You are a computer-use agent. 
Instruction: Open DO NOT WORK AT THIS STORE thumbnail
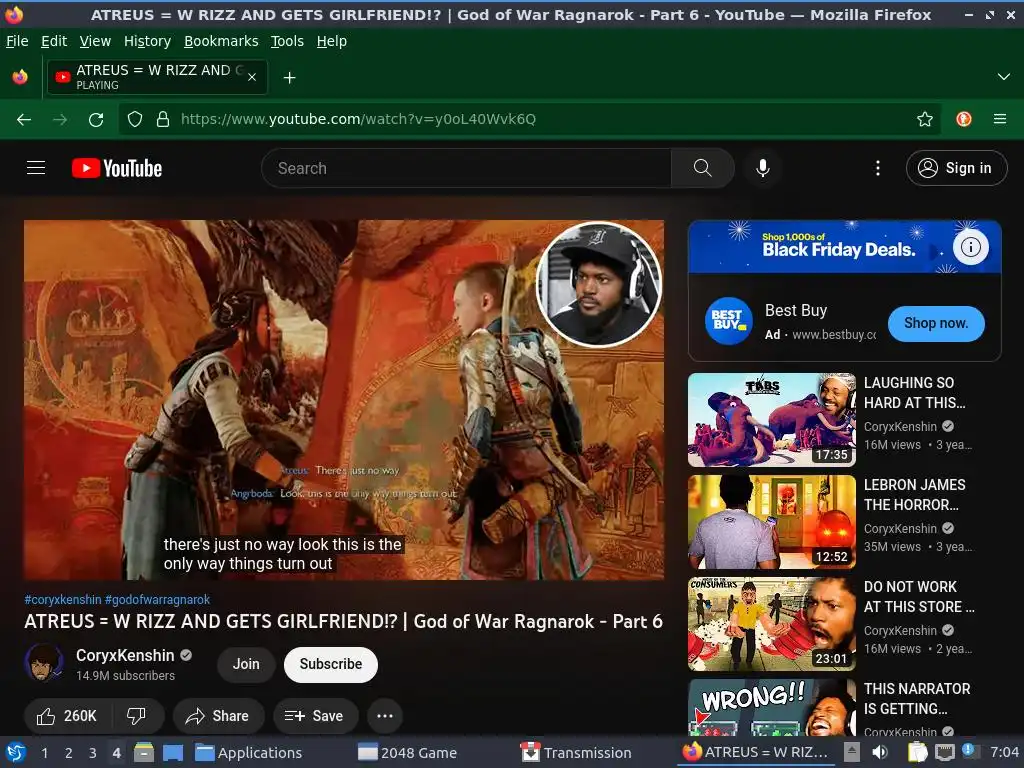[x=772, y=623]
